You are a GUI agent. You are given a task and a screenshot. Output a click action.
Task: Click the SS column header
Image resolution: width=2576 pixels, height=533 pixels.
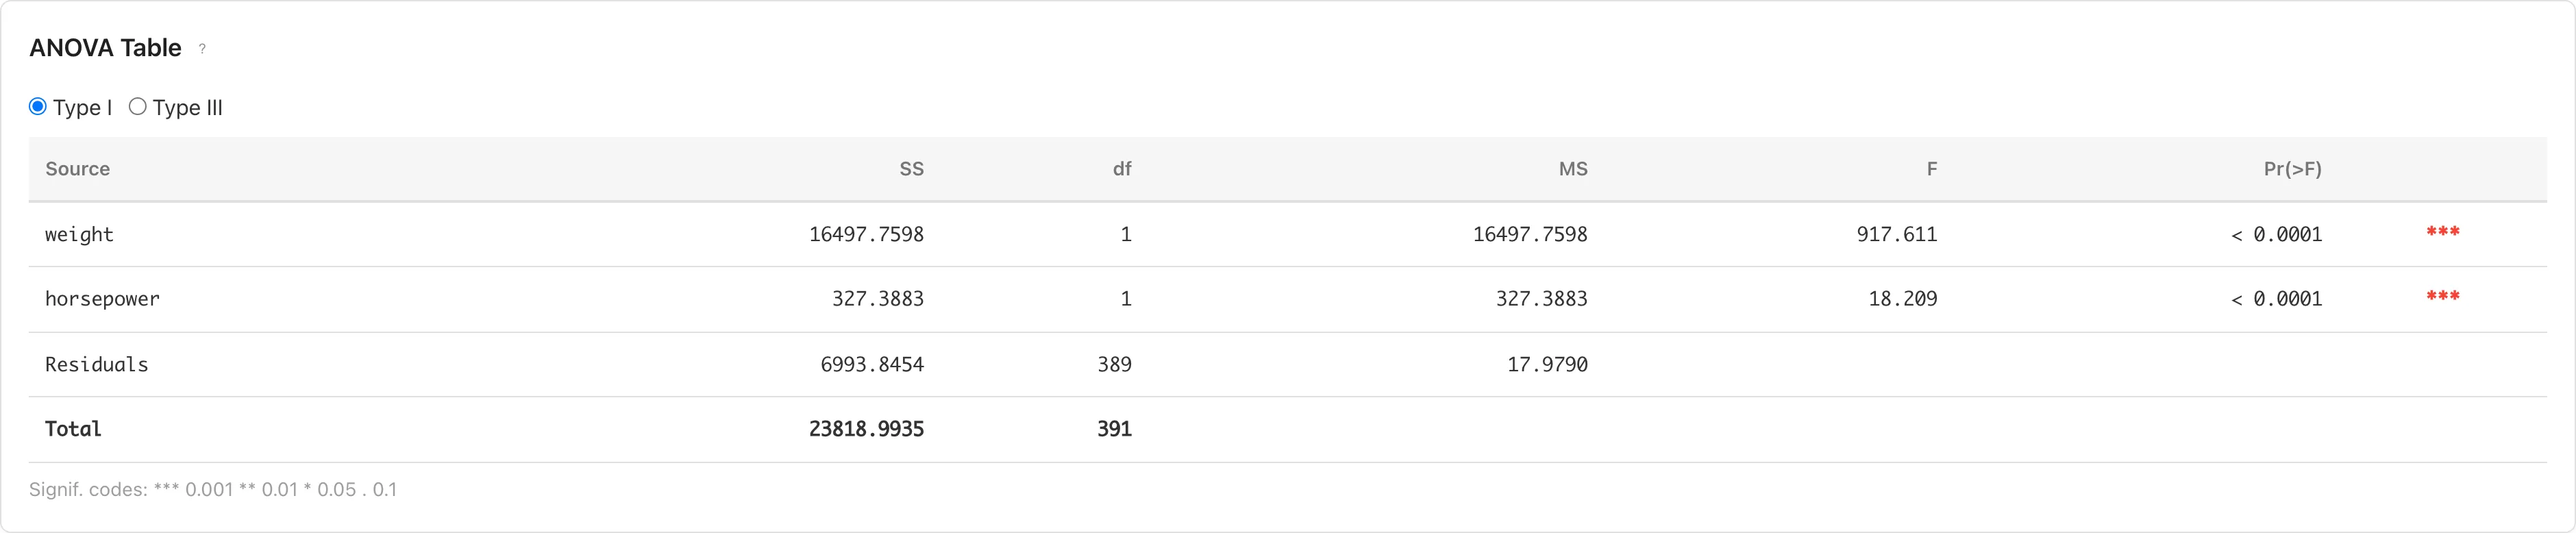(911, 169)
